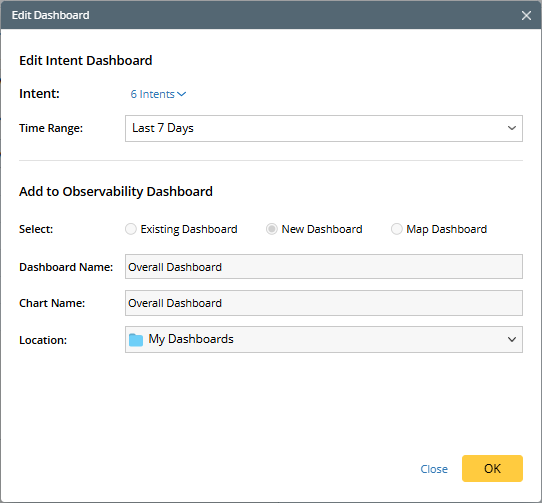
Task: Click the Location dropdown chevron arrow
Action: [512, 339]
